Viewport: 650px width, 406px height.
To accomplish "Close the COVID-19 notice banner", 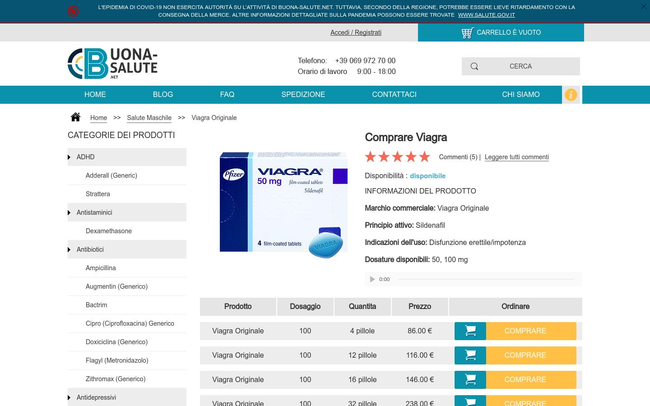I will tap(643, 6).
